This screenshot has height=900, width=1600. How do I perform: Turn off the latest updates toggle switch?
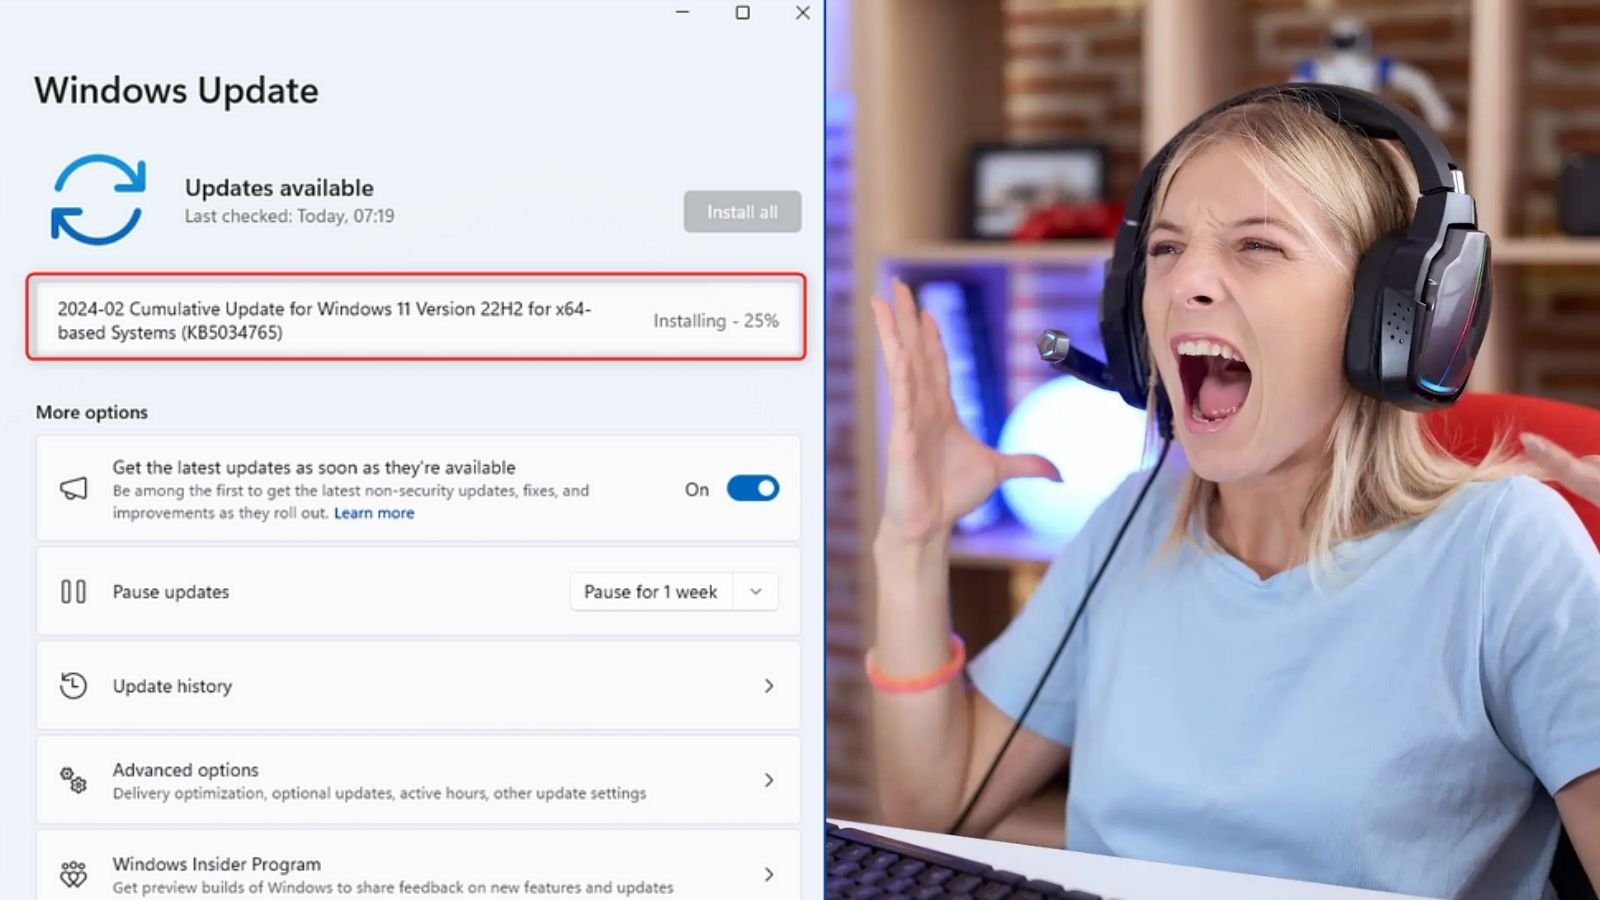click(752, 489)
